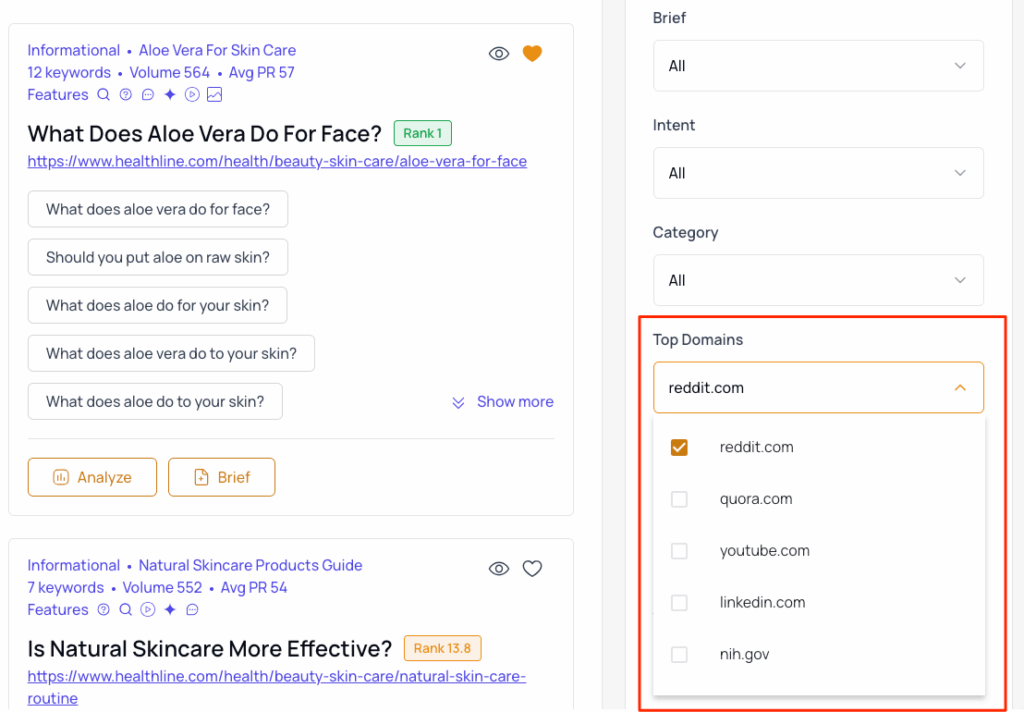Expand the Category dropdown
The image size is (1024, 712).
[818, 280]
